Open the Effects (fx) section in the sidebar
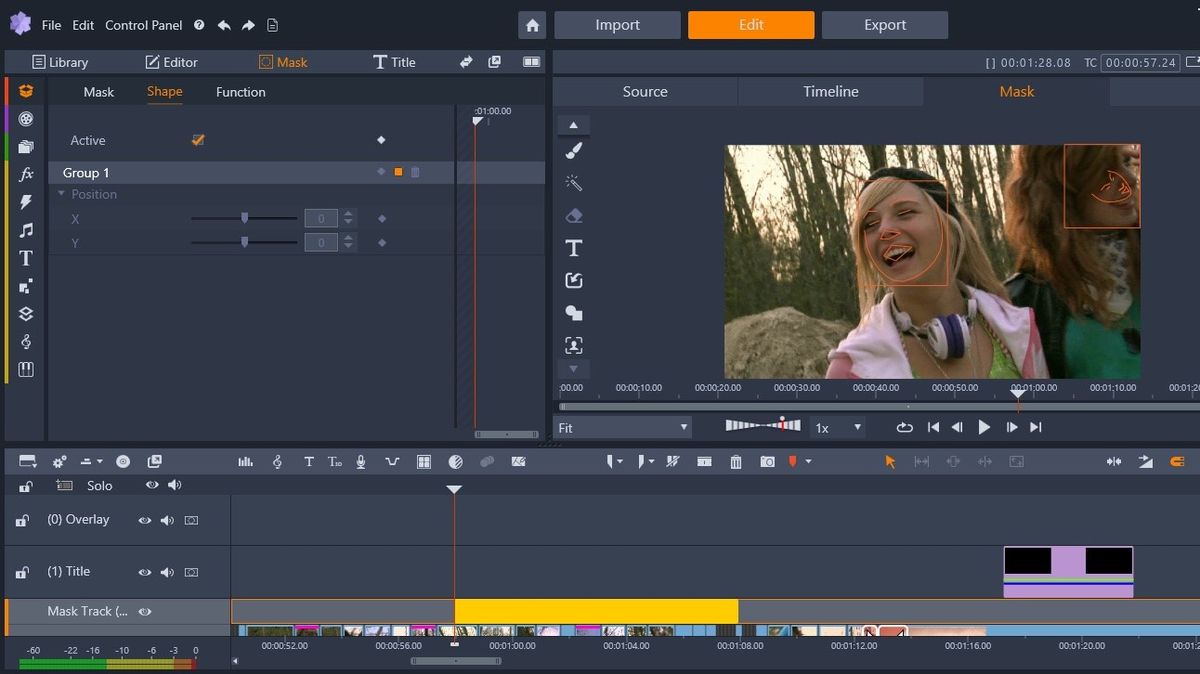The image size is (1200, 674). (x=25, y=173)
